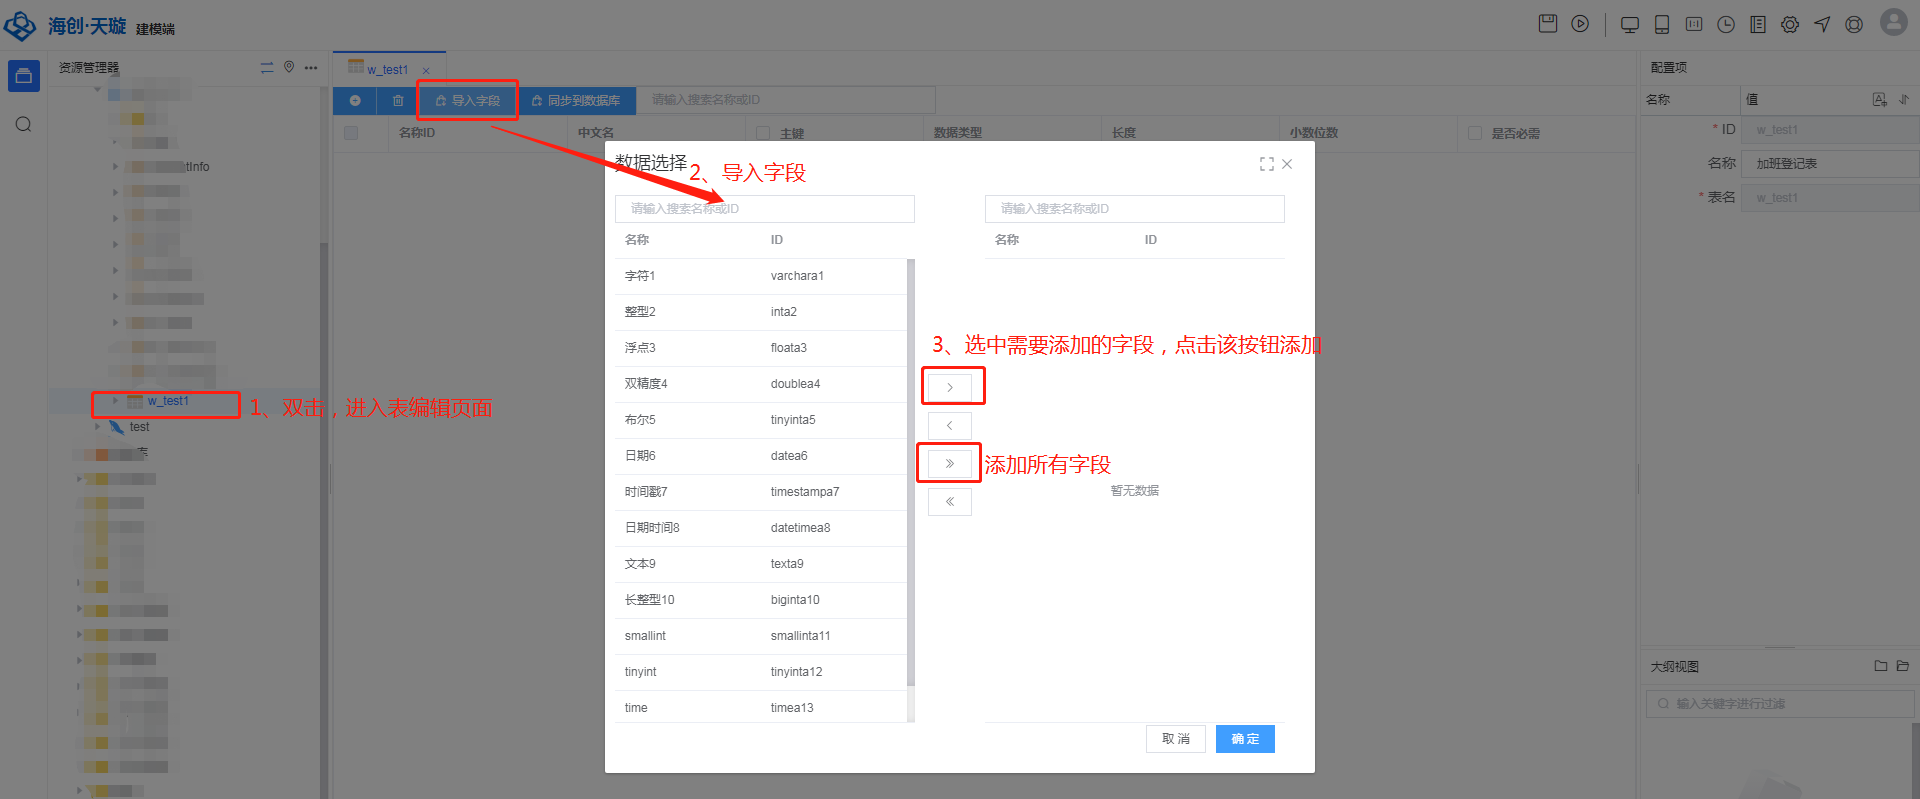Toggle the select-all checkbox beside 名称ID

pyautogui.click(x=351, y=133)
